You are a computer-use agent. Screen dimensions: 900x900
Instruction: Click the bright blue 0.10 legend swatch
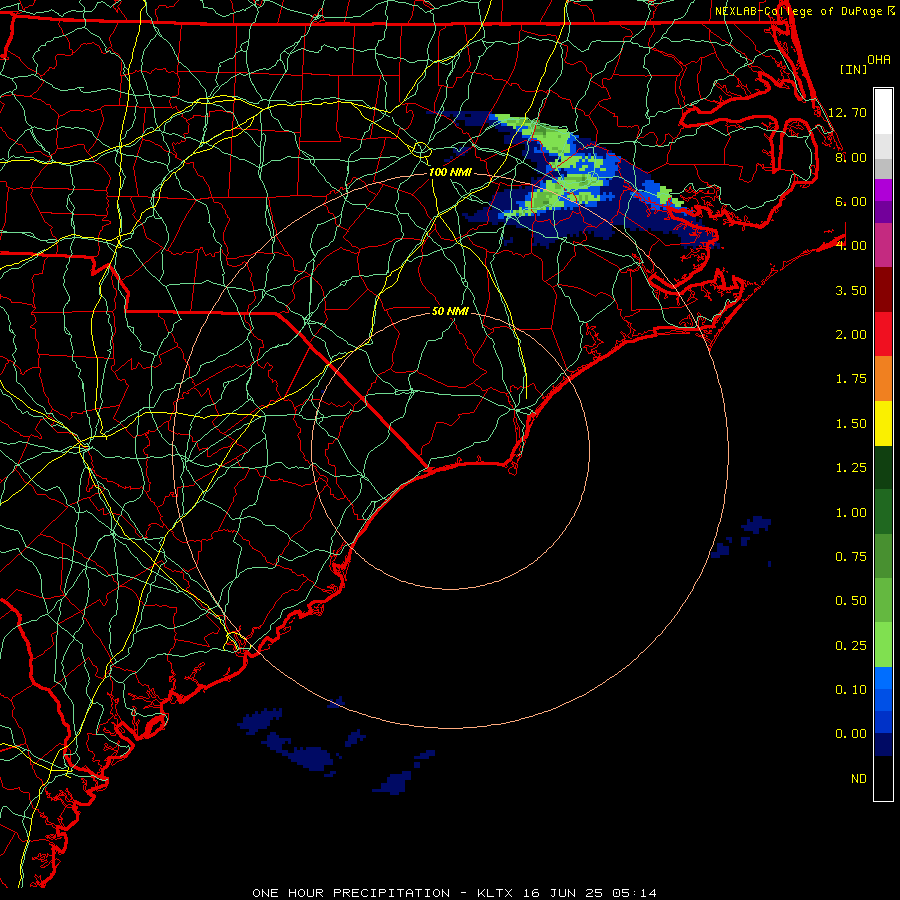click(x=883, y=678)
